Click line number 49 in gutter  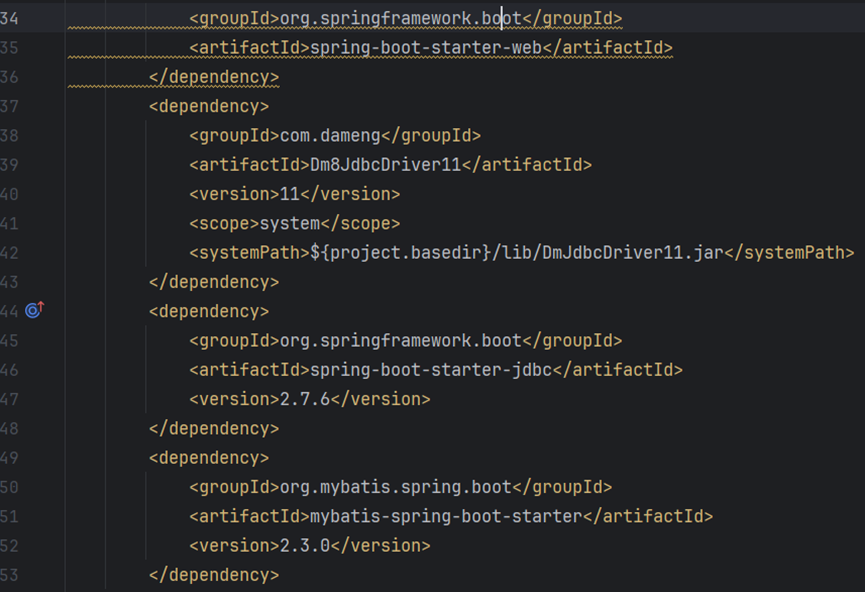click(9, 457)
